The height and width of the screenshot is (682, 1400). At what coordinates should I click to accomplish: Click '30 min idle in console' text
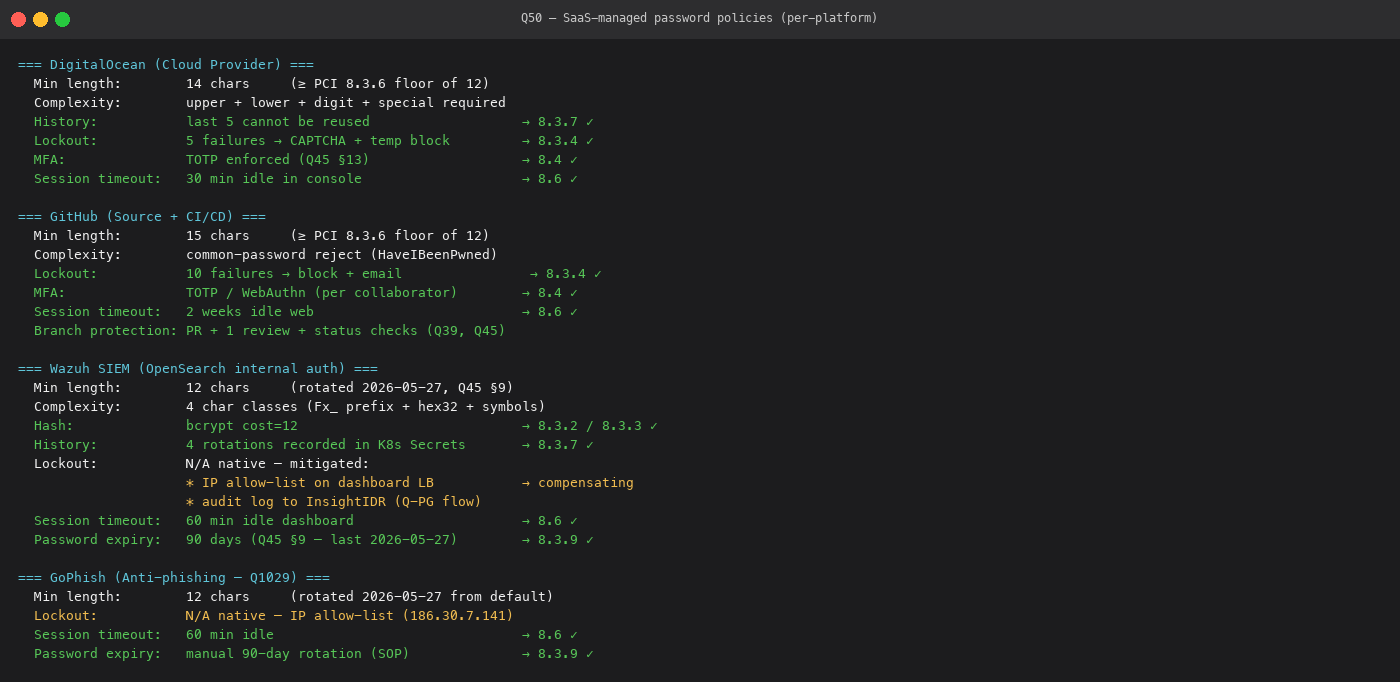pyautogui.click(x=274, y=178)
